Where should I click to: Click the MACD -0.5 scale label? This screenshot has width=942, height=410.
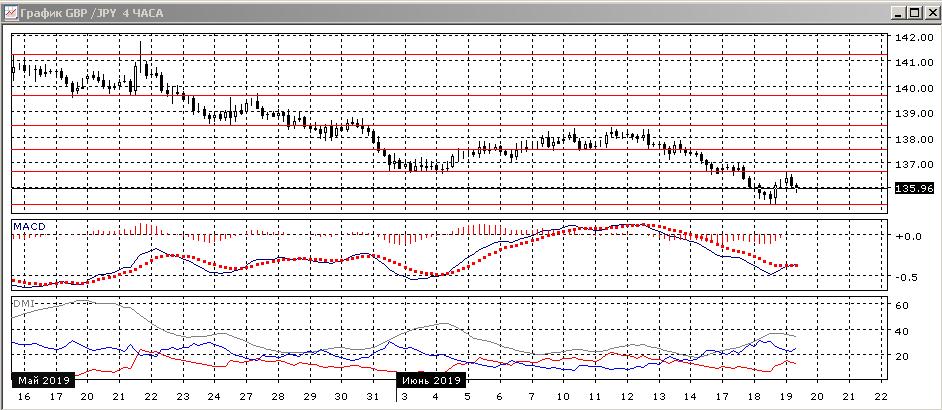pos(909,277)
